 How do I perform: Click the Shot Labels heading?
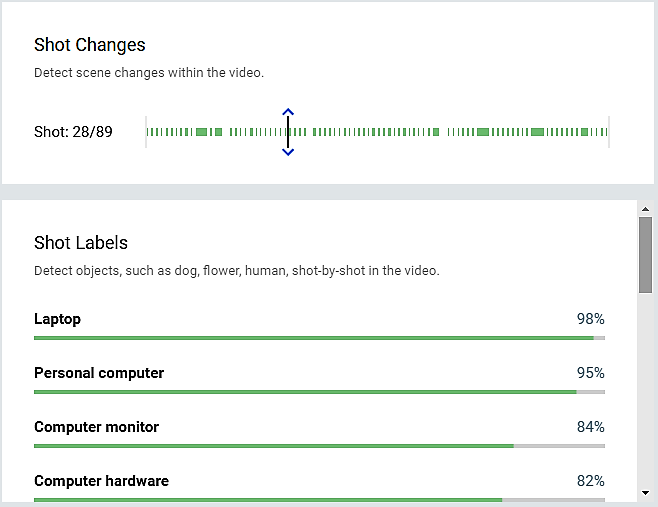click(81, 243)
